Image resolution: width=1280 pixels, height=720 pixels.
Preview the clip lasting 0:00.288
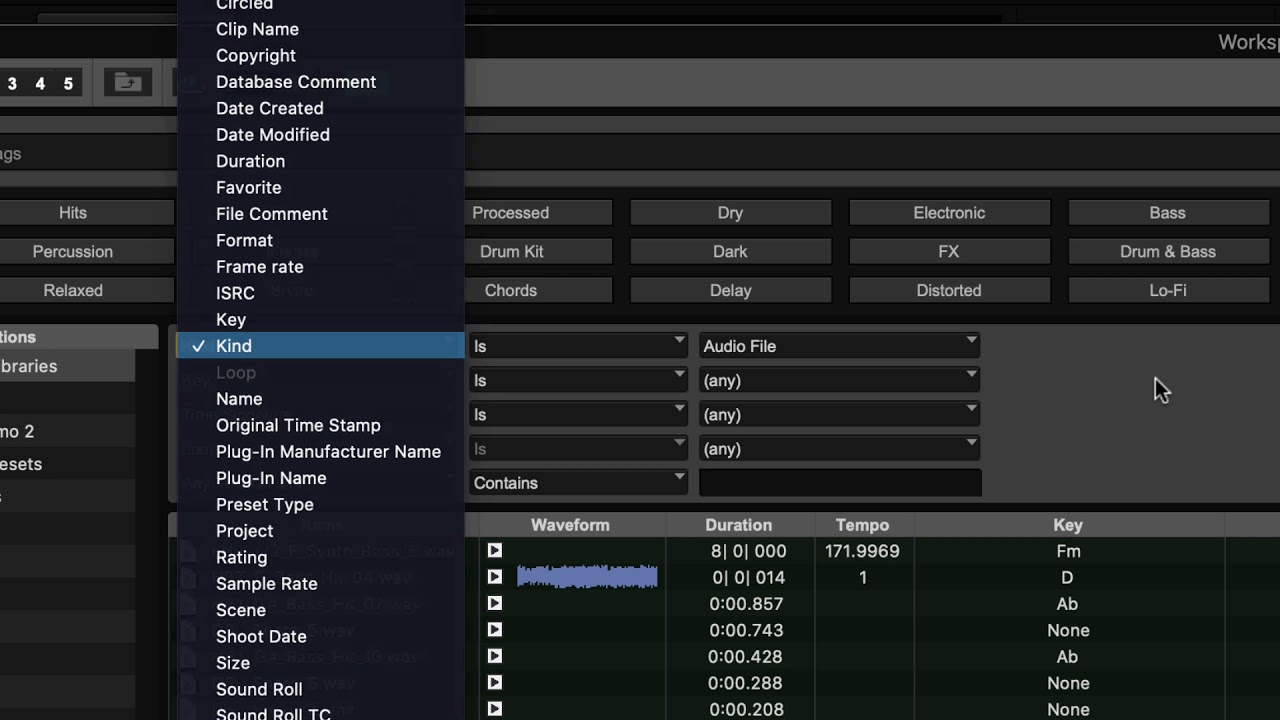tap(495, 683)
